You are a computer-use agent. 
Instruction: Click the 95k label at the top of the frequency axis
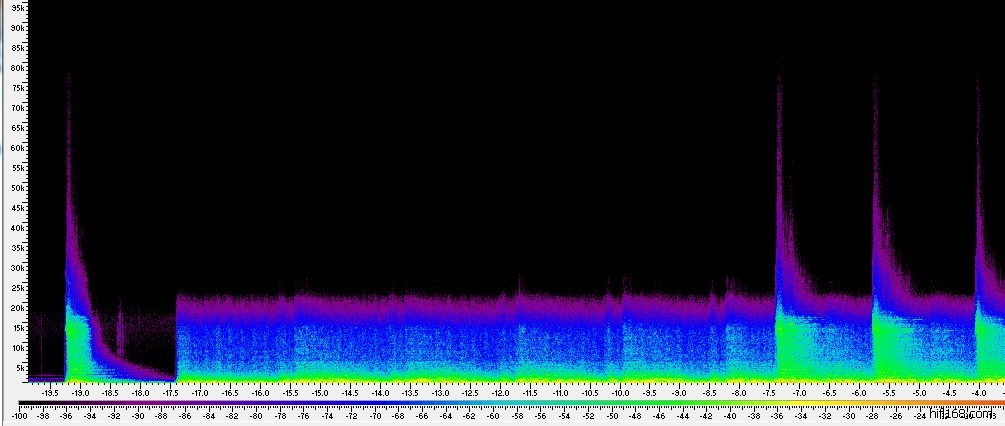point(16,8)
